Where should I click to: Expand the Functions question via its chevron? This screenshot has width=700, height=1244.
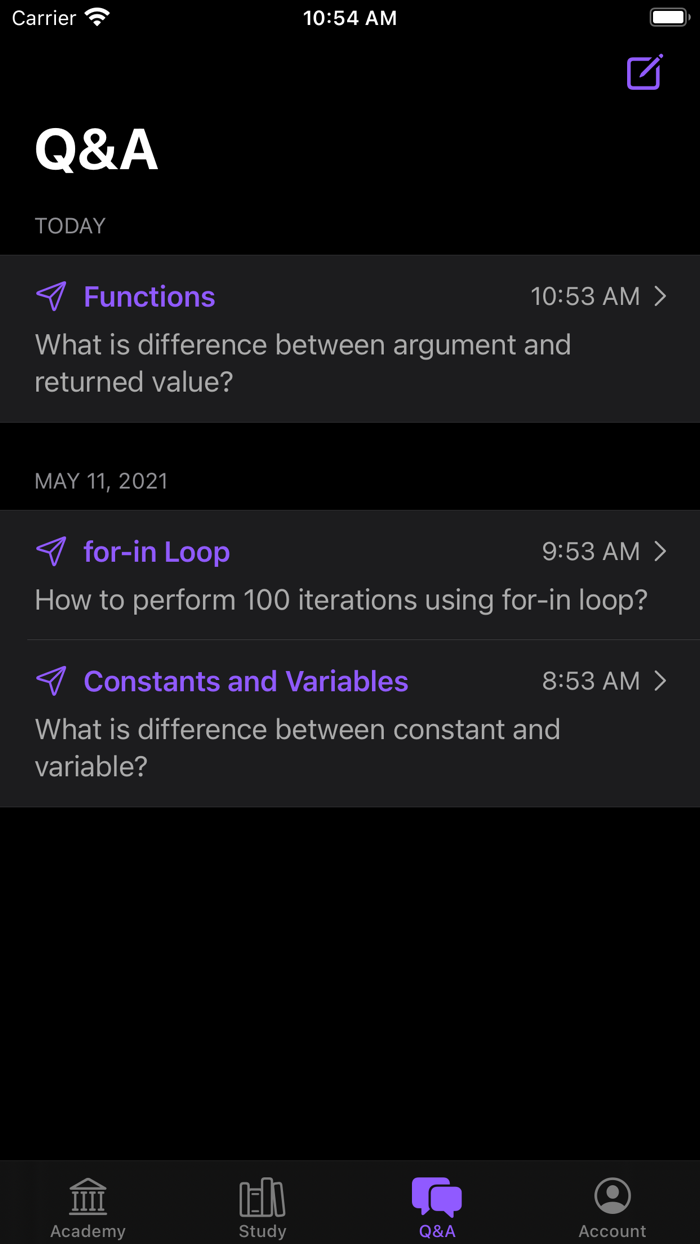coord(660,296)
